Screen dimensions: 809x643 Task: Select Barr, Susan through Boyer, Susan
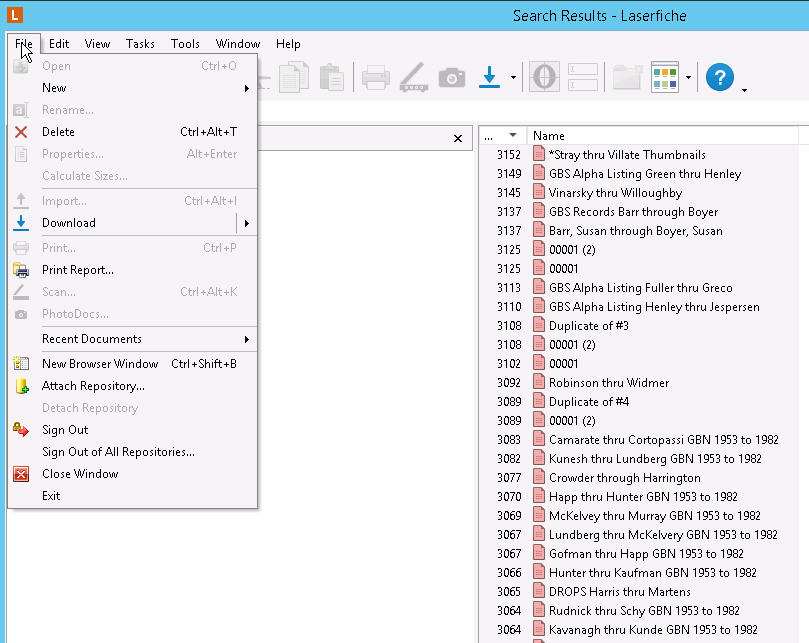(x=636, y=231)
